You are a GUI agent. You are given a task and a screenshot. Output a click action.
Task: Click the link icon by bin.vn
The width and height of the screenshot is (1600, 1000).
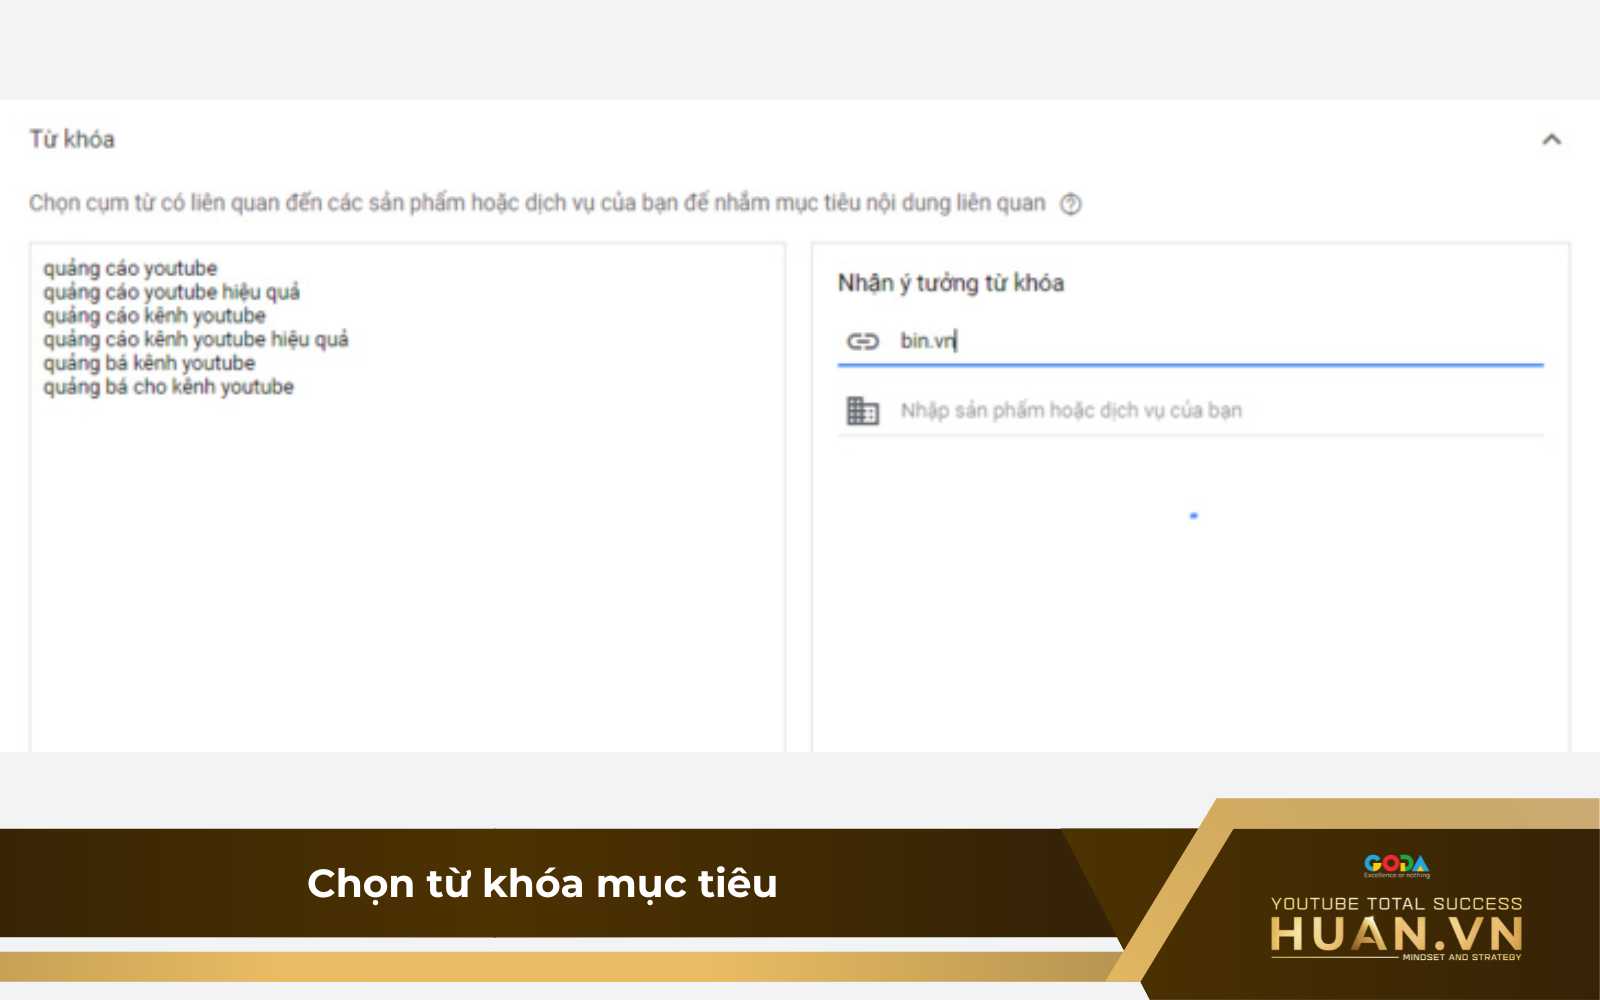863,341
